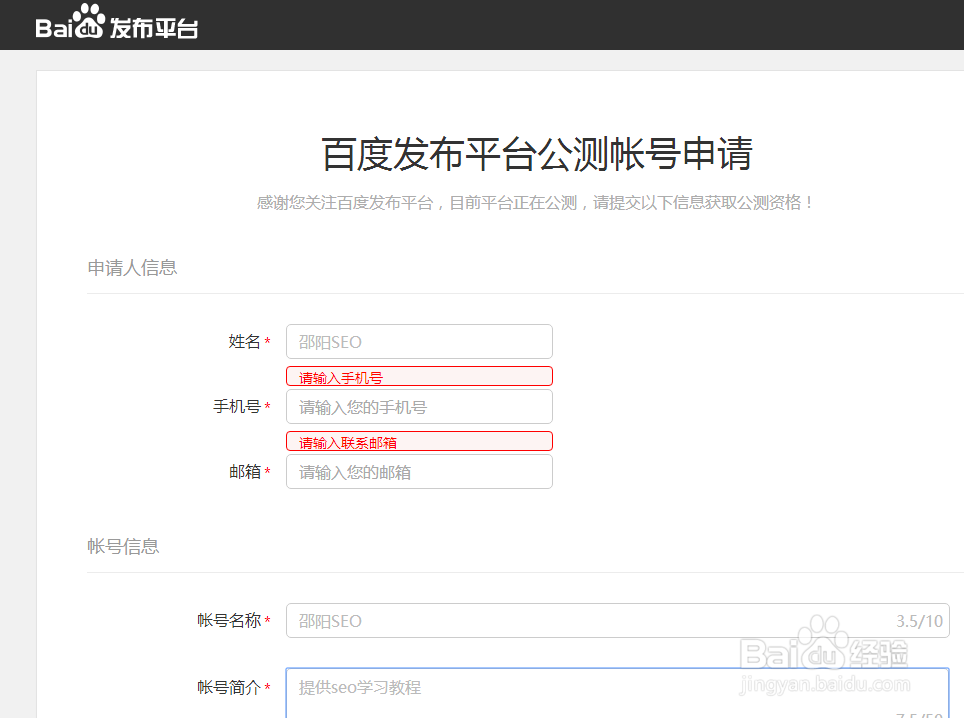Click the 帐号简介 field label

[x=229, y=687]
